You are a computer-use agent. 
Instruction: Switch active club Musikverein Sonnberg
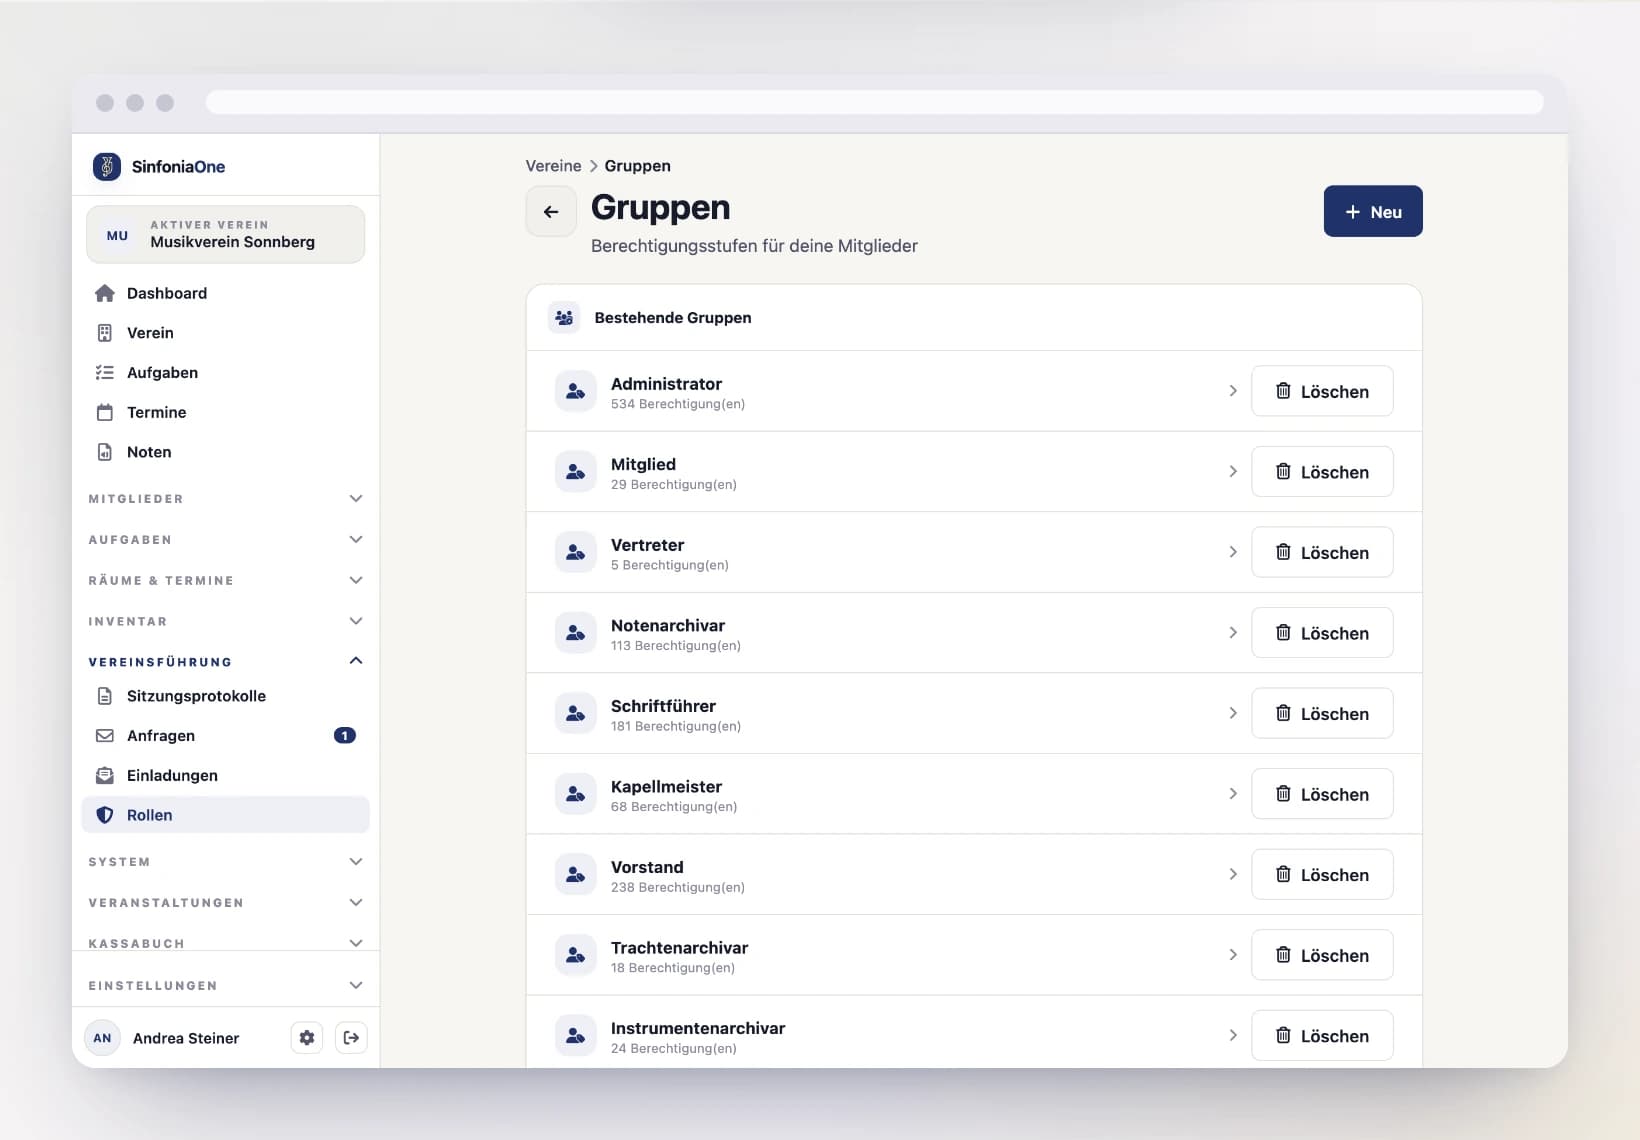click(226, 235)
